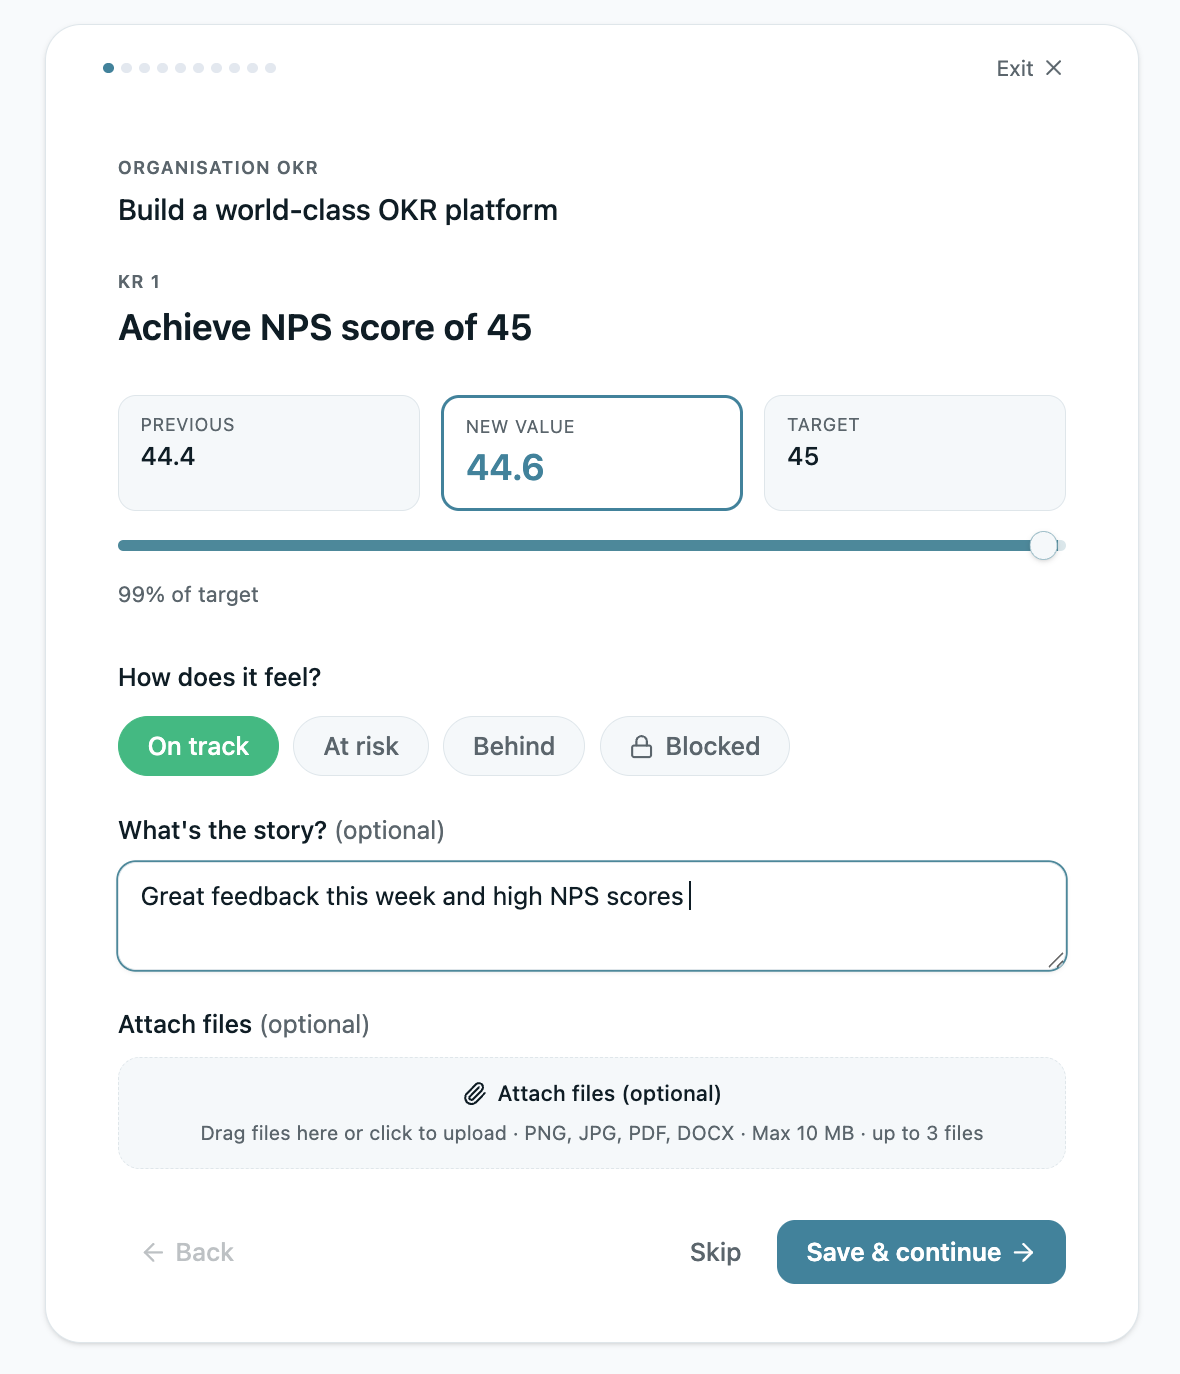The height and width of the screenshot is (1374, 1180).
Task: Click the Save & continue button
Action: click(x=921, y=1252)
